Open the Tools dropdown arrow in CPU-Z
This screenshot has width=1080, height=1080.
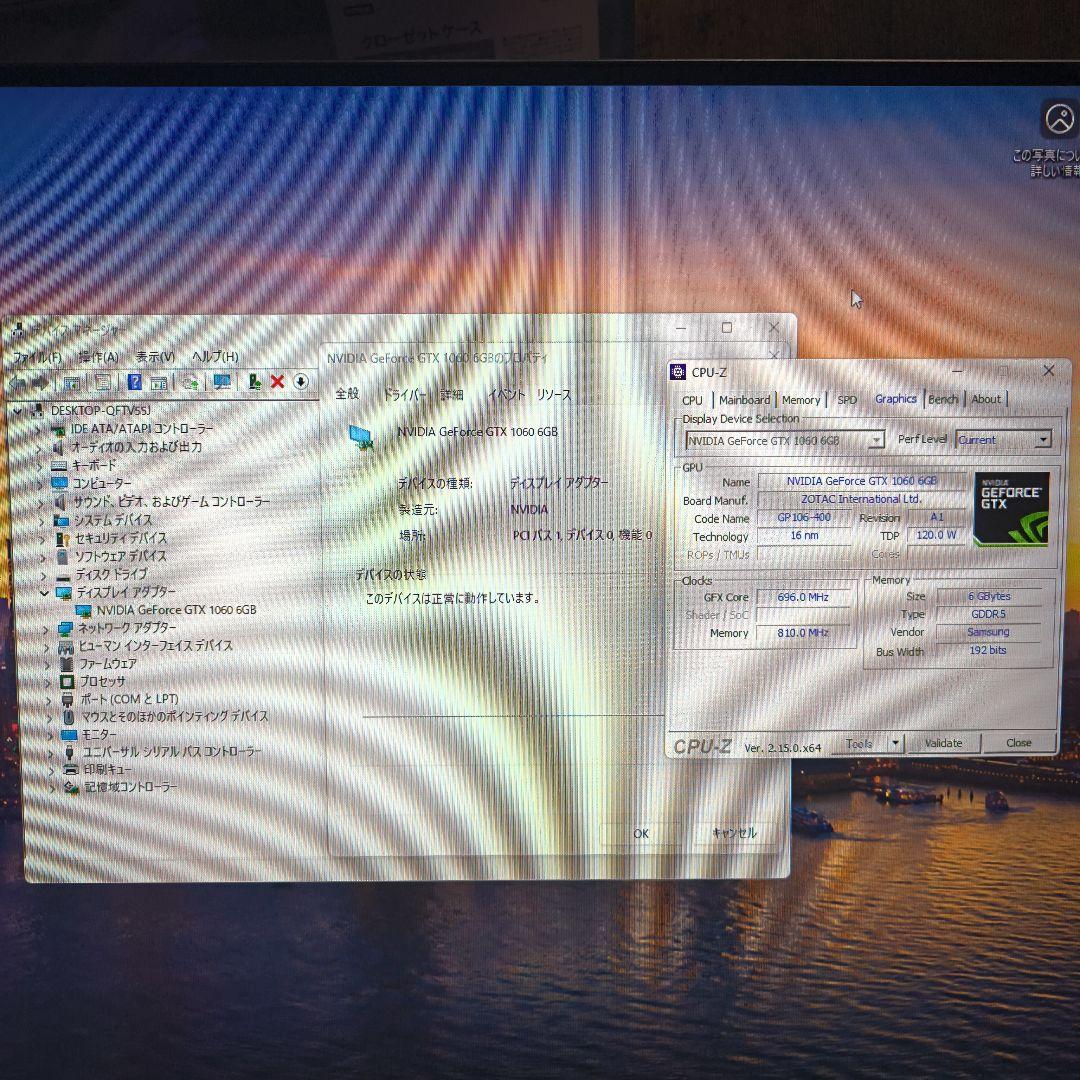coord(895,743)
